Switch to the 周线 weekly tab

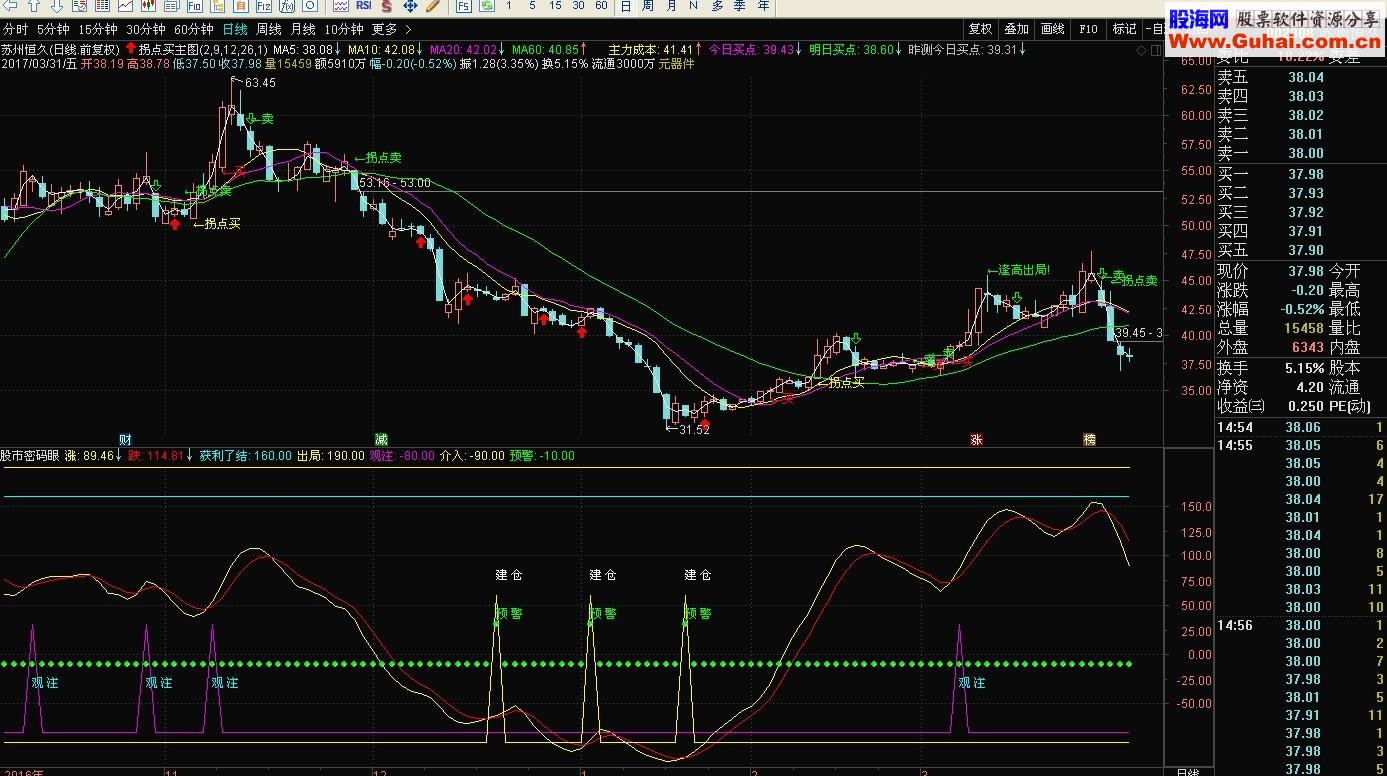pos(269,29)
